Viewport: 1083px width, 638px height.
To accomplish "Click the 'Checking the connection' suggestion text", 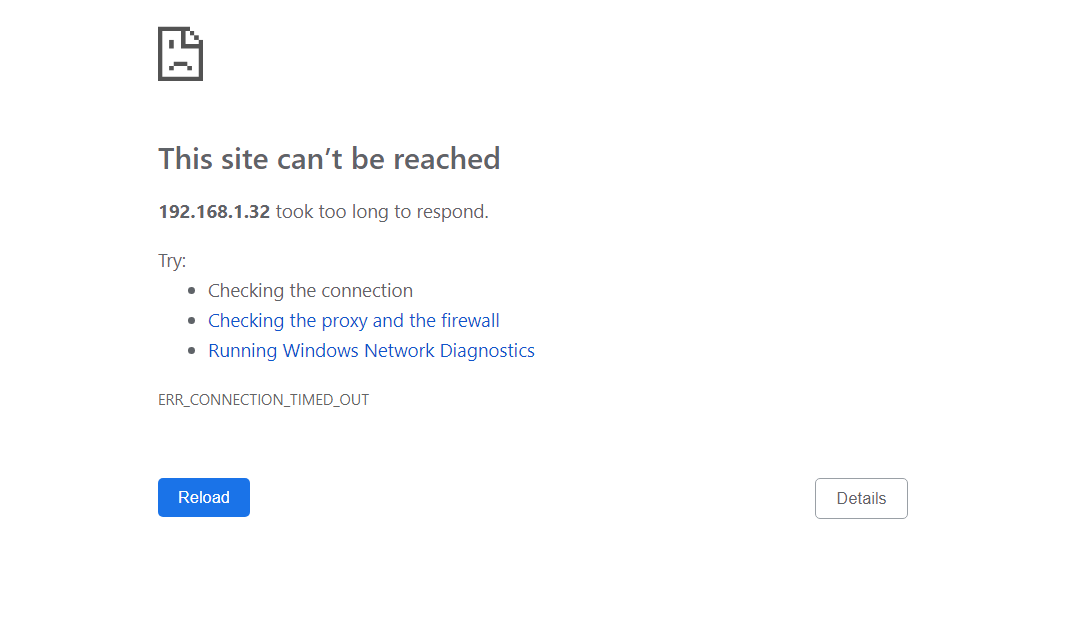I will 310,291.
